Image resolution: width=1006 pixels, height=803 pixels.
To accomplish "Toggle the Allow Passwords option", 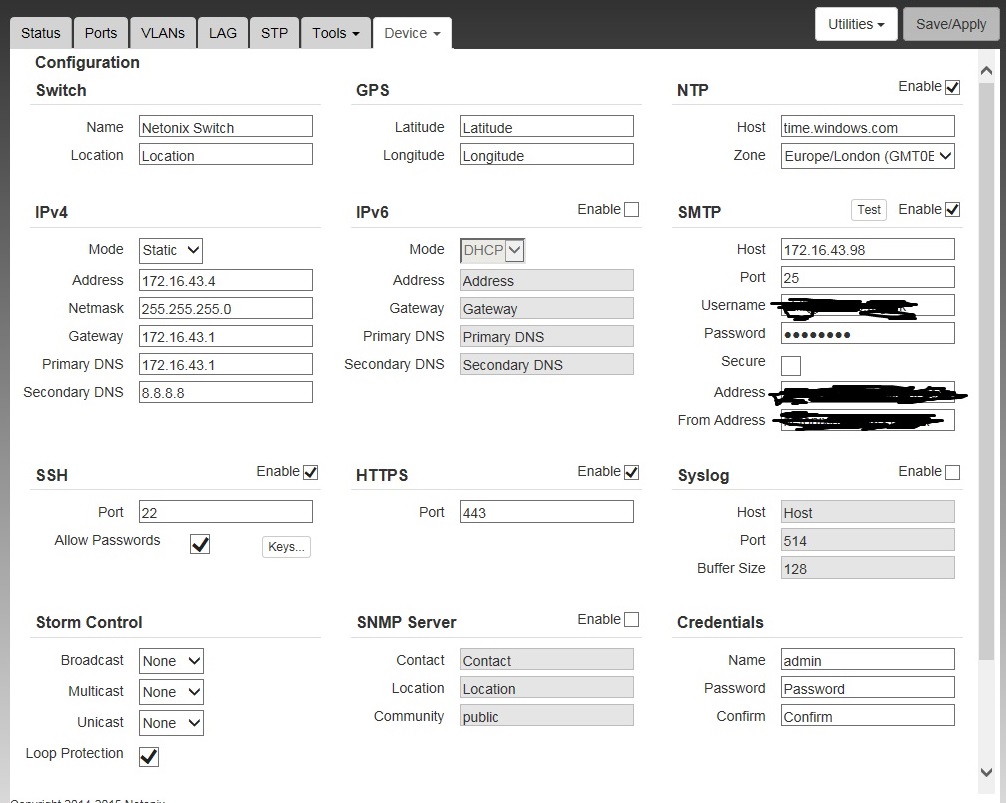I will pyautogui.click(x=199, y=544).
